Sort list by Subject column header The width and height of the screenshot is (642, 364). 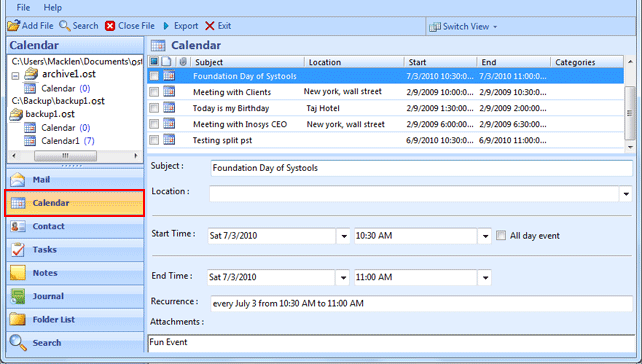[x=248, y=62]
